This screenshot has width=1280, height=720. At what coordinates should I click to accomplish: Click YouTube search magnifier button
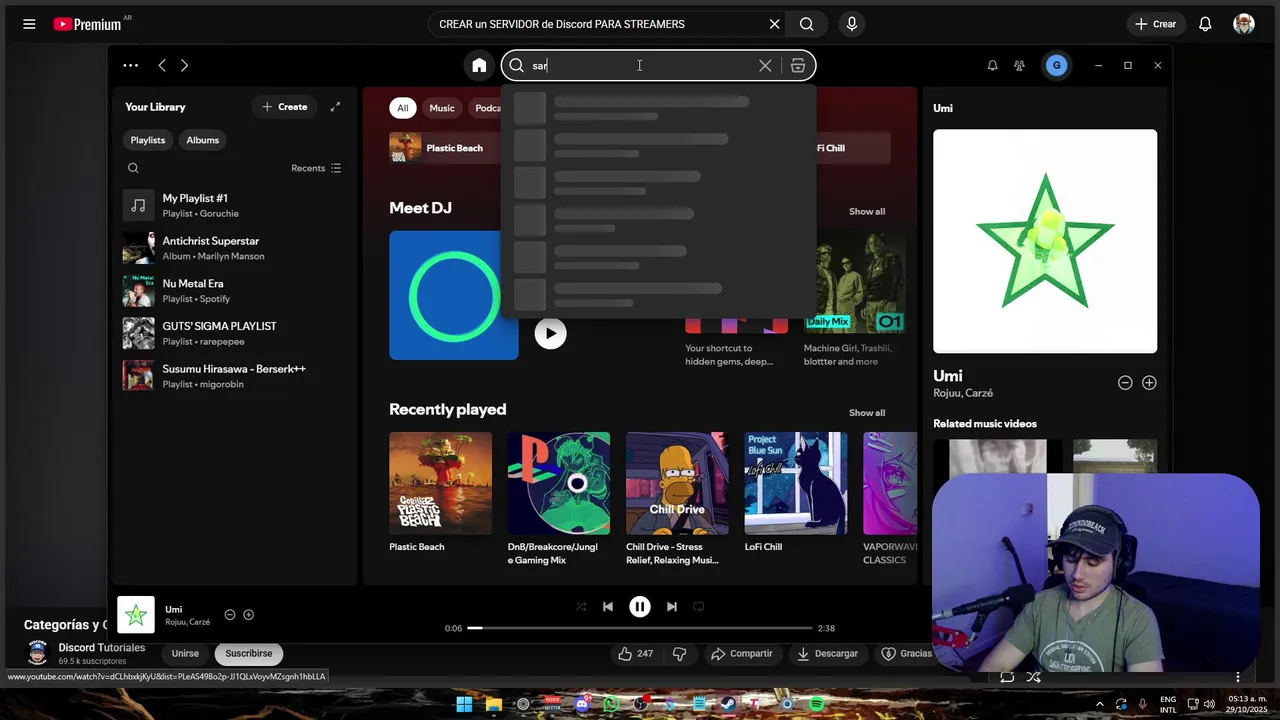click(x=807, y=24)
